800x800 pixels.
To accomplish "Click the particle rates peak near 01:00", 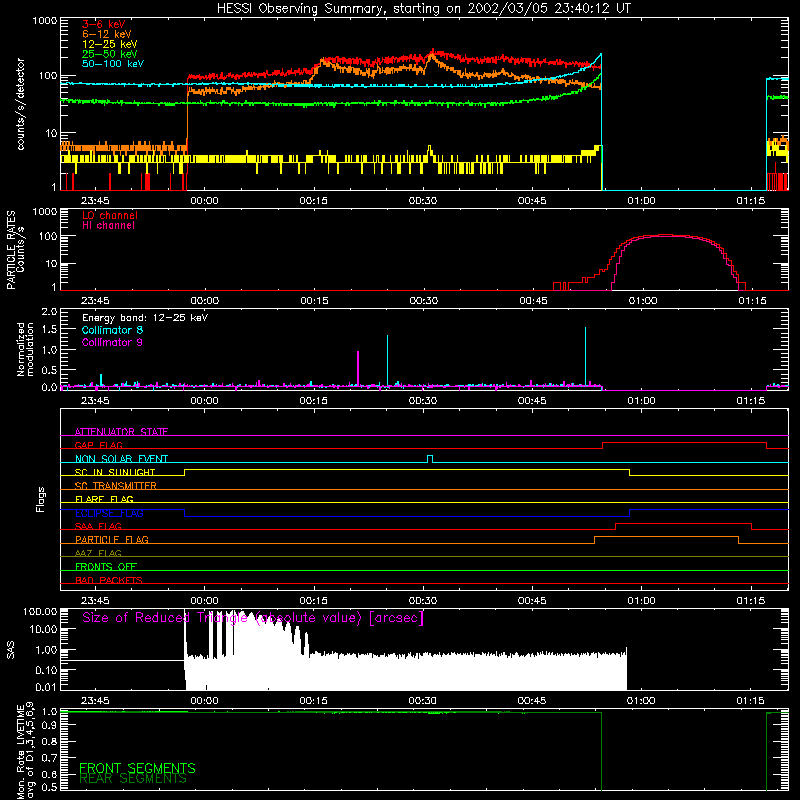I will [x=663, y=235].
